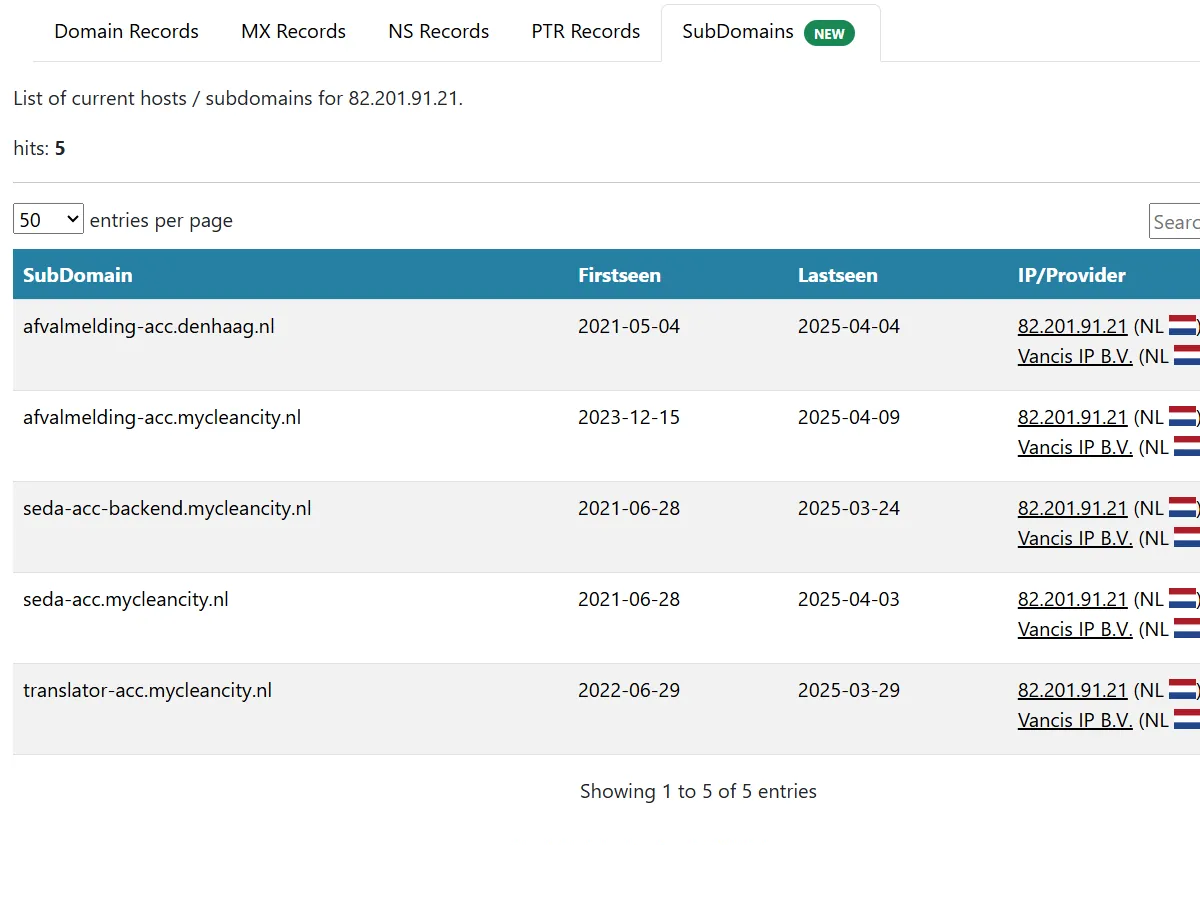Click Netherlands flag beside IP in seda-acc-backend row
The height and width of the screenshot is (900, 1200).
1182,508
